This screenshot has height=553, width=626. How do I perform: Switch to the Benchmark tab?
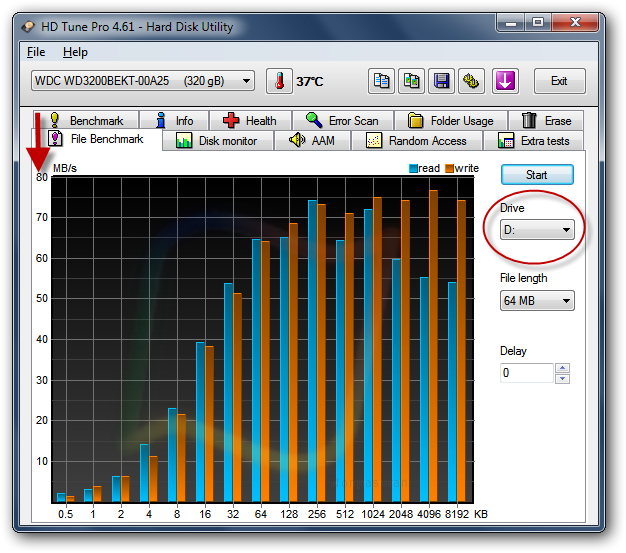click(x=86, y=120)
